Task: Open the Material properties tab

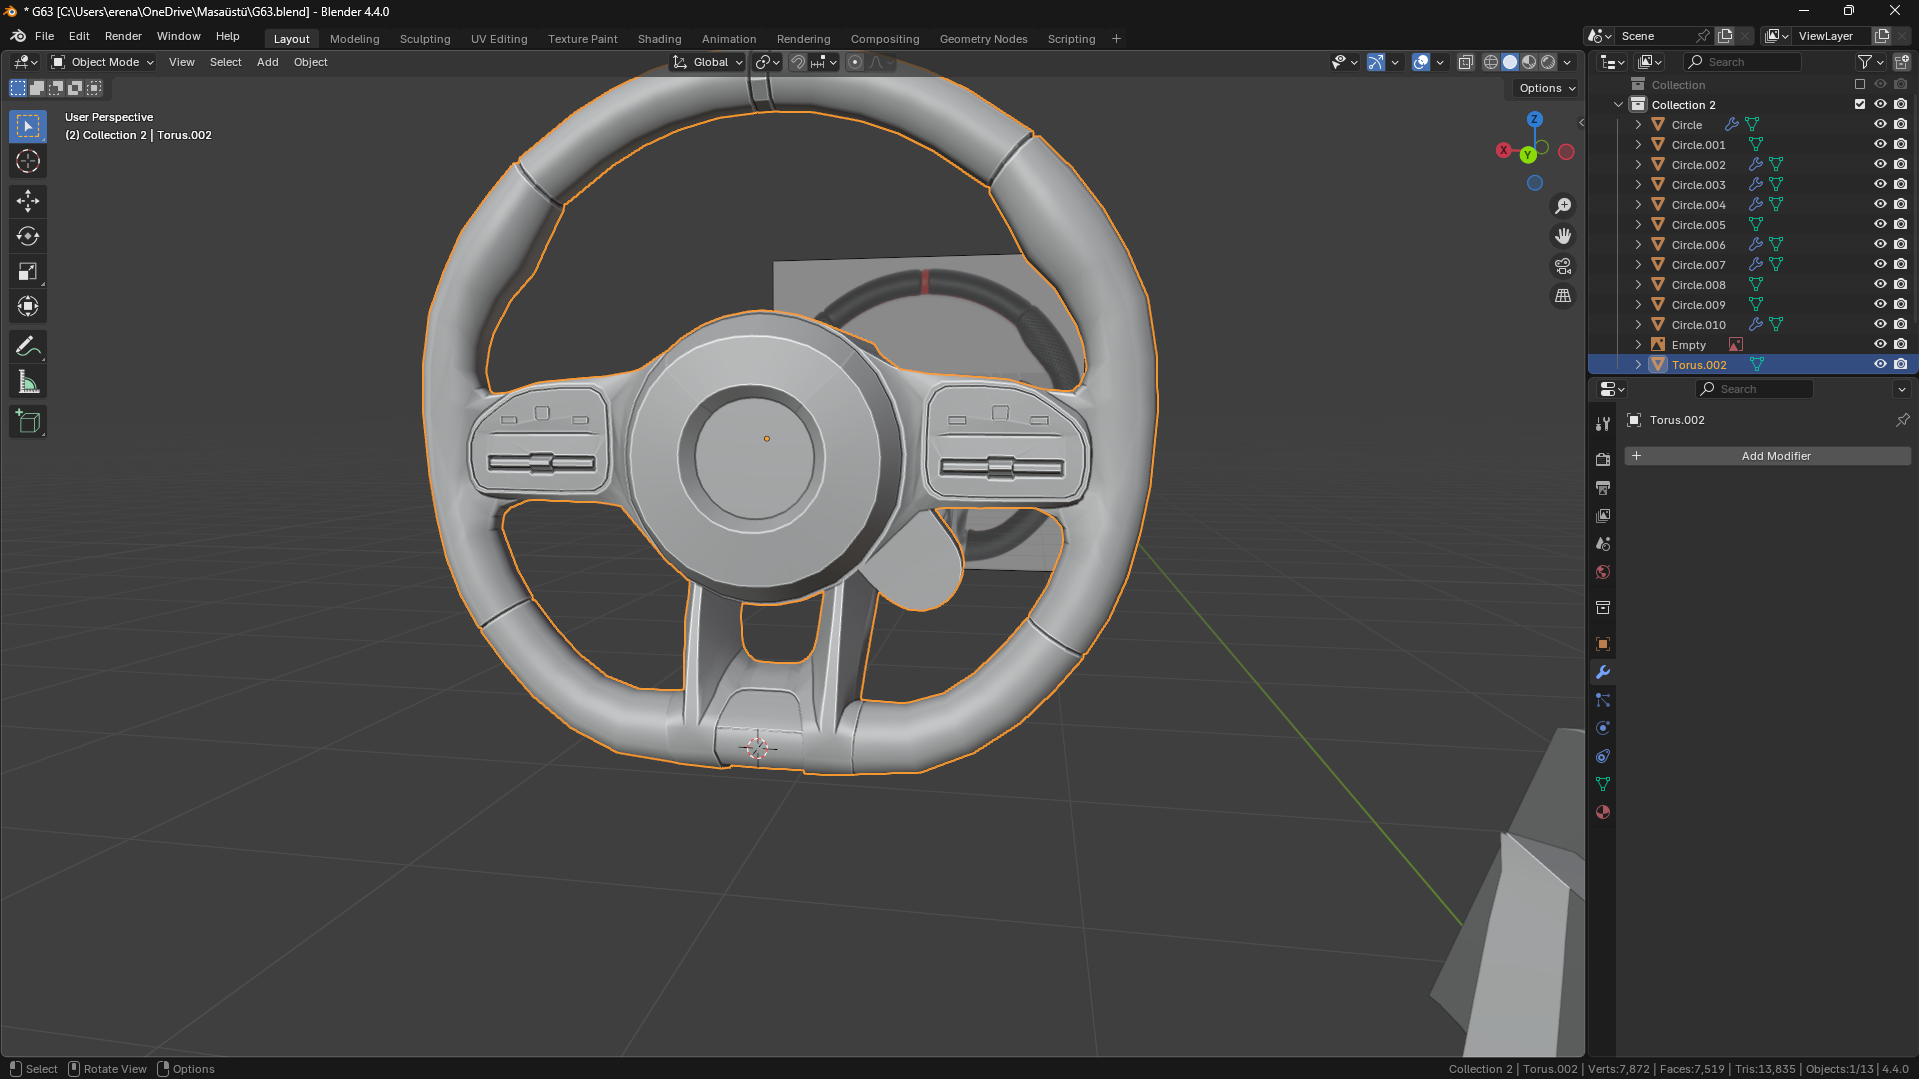Action: click(x=1603, y=812)
